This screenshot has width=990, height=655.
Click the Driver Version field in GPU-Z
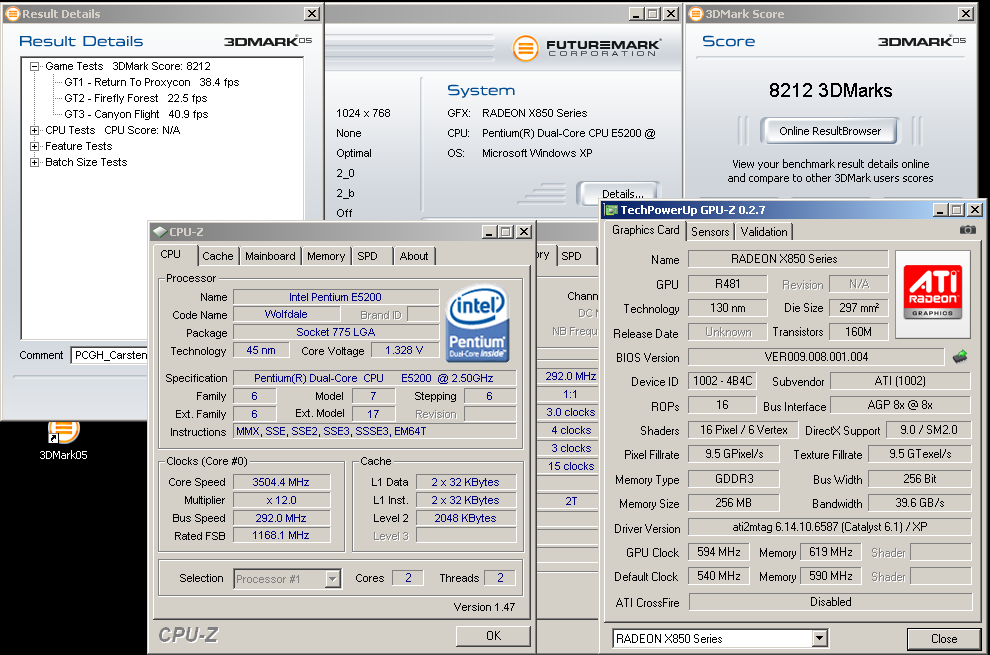tap(830, 527)
